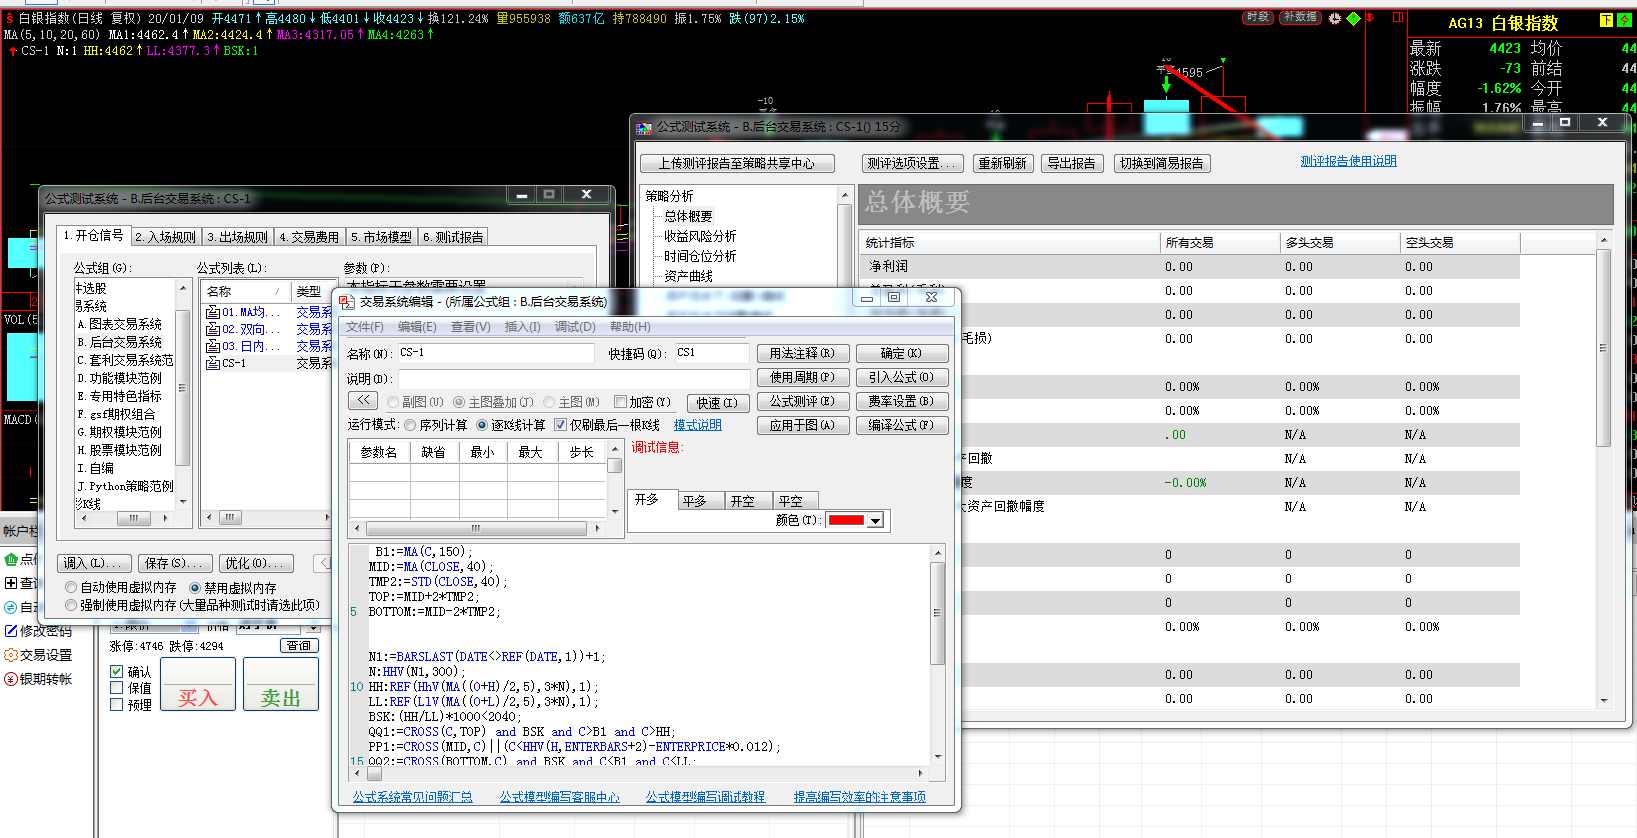Click the 交易设置 gear icon
This screenshot has height=838, width=1637.
click(x=11, y=655)
